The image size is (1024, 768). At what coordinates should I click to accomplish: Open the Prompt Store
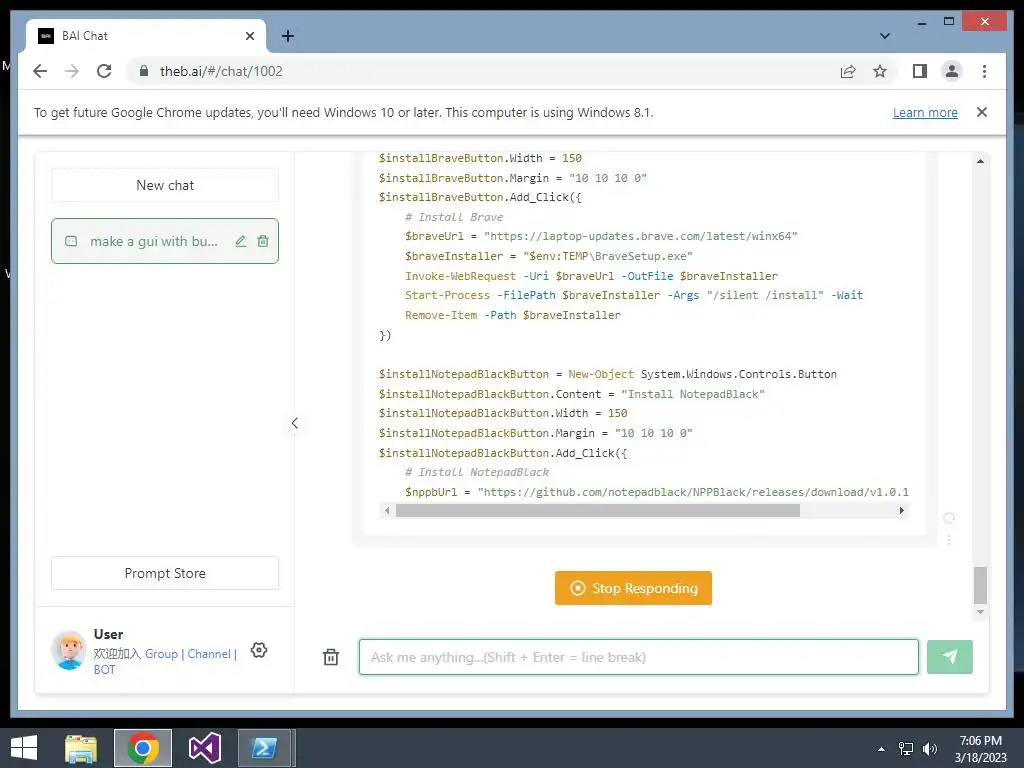(x=165, y=573)
